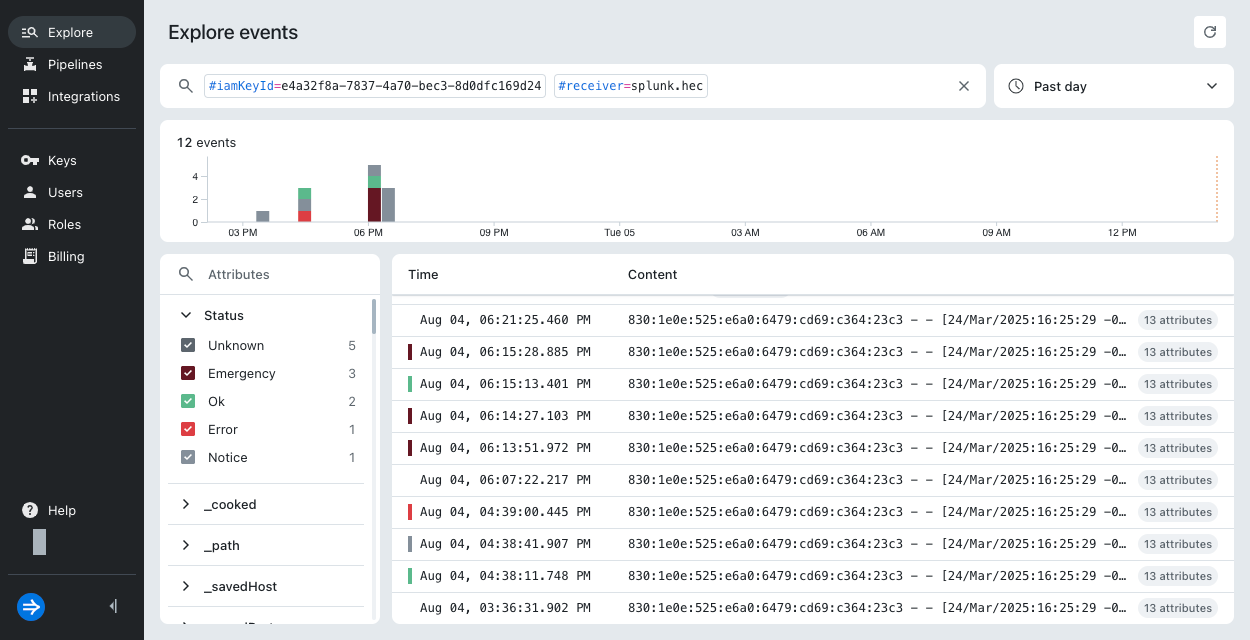This screenshot has width=1250, height=640.
Task: Expand the _cooked attribute group
Action: tap(186, 504)
